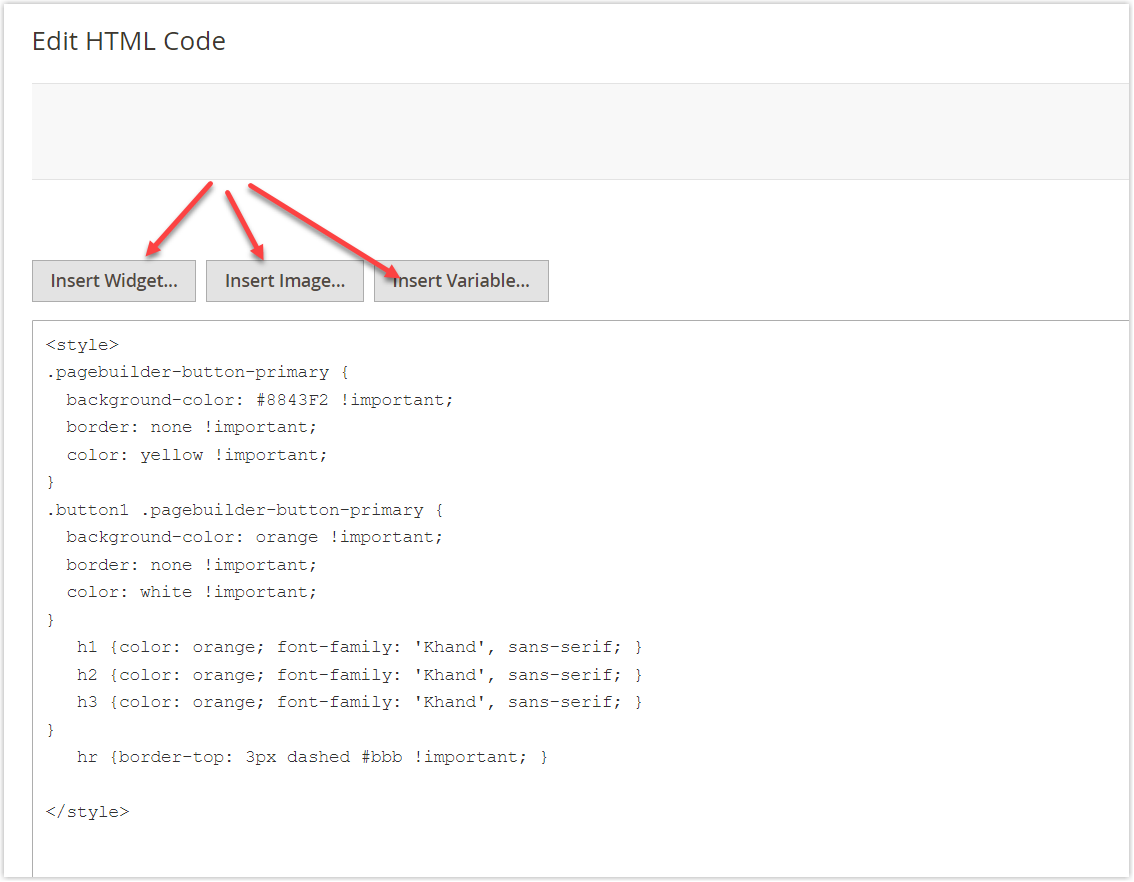Click the Edit HTML Code heading

point(128,41)
